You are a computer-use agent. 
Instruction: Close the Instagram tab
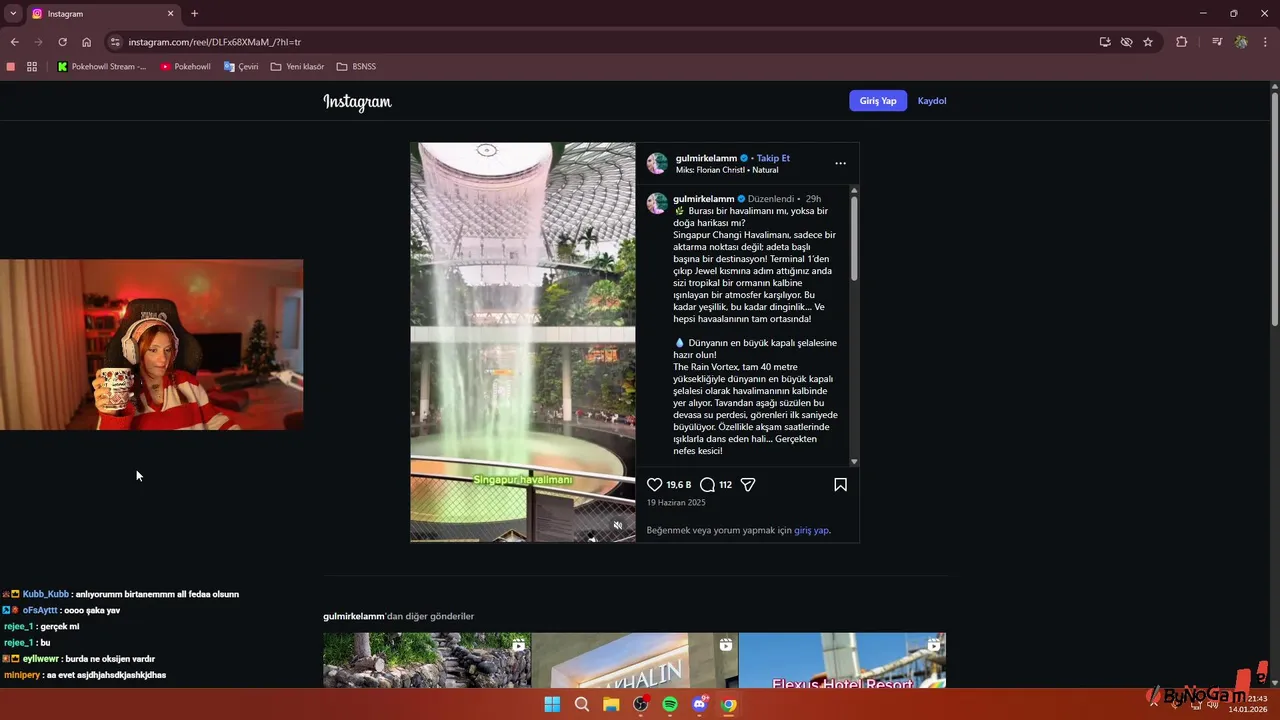point(170,14)
